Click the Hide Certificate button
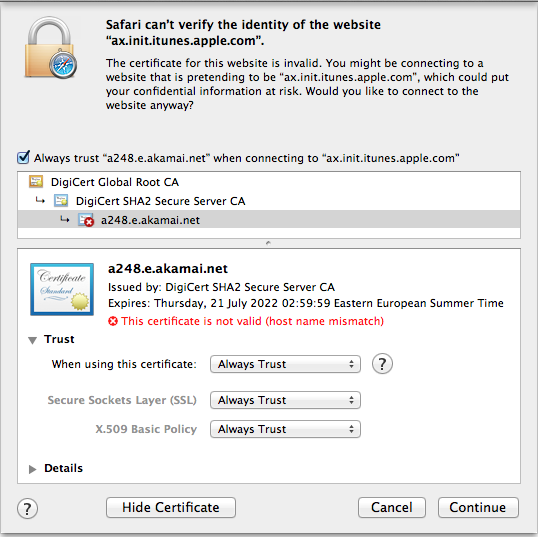 [171, 507]
